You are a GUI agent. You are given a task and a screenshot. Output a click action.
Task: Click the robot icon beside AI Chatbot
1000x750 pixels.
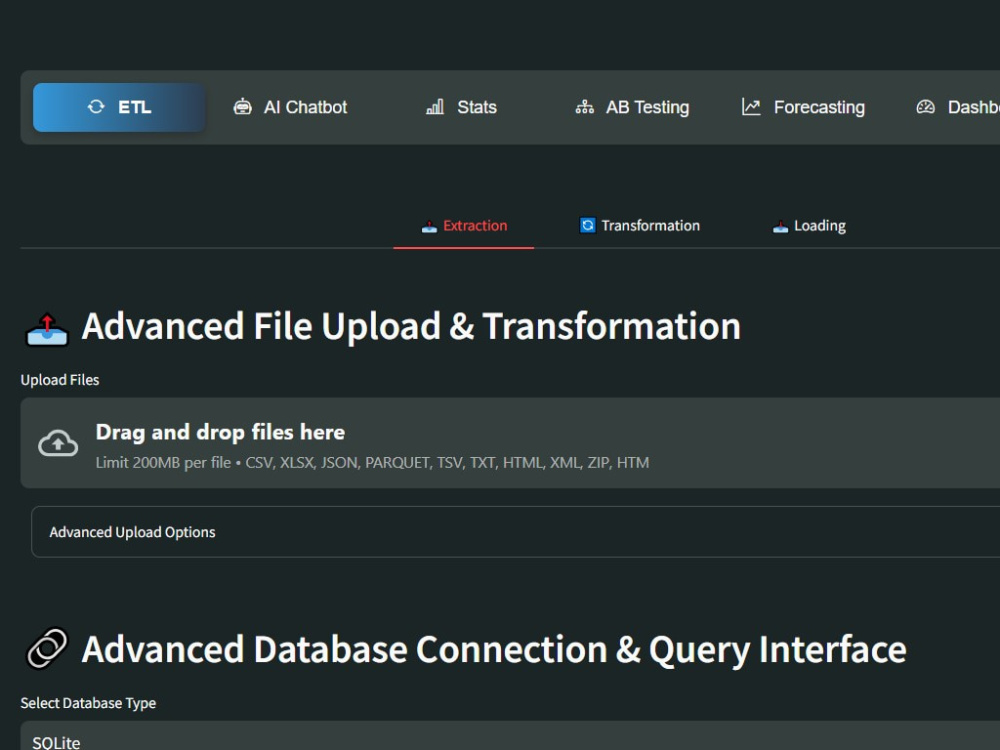[242, 107]
